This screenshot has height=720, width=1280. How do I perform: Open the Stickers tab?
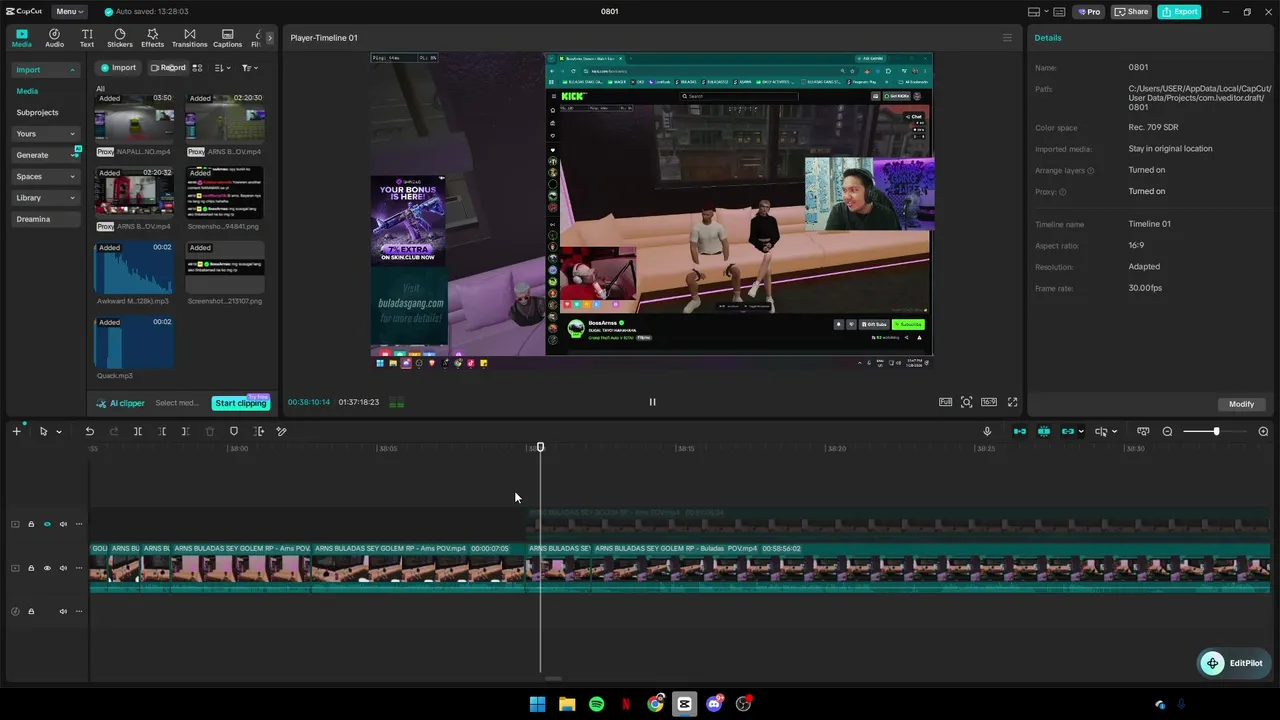[120, 38]
